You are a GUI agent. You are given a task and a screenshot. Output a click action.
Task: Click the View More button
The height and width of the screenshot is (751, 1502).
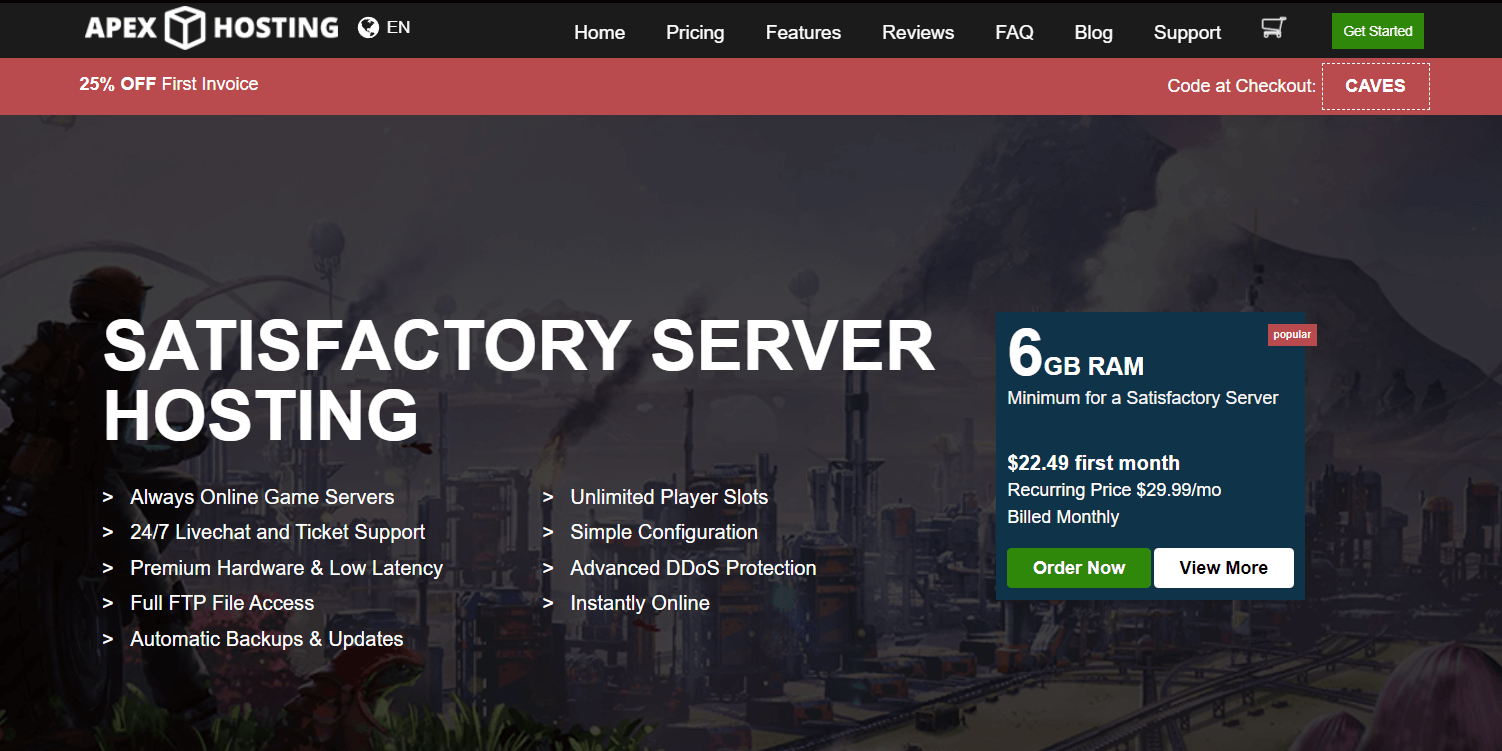(x=1223, y=568)
